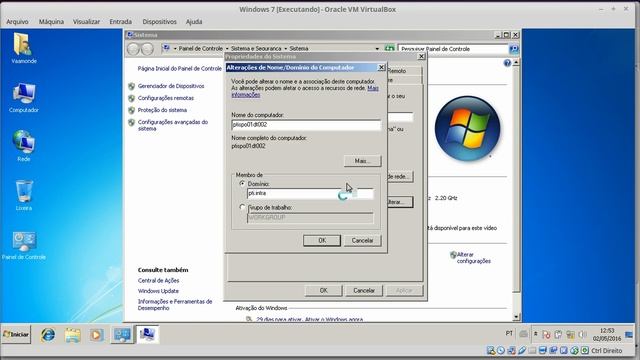
Task: Click VirtualBox hard disk activity status icon
Action: [x=491, y=351]
